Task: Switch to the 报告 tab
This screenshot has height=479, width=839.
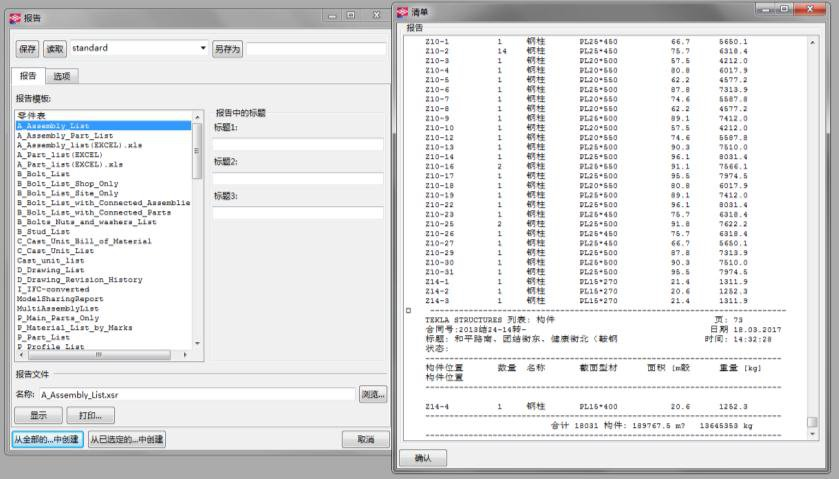Action: pyautogui.click(x=28, y=76)
